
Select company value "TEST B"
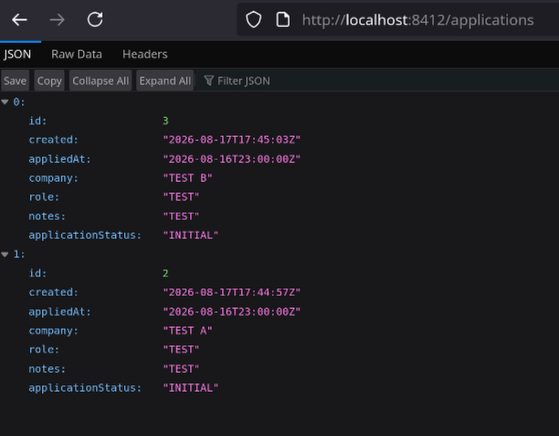click(x=188, y=178)
